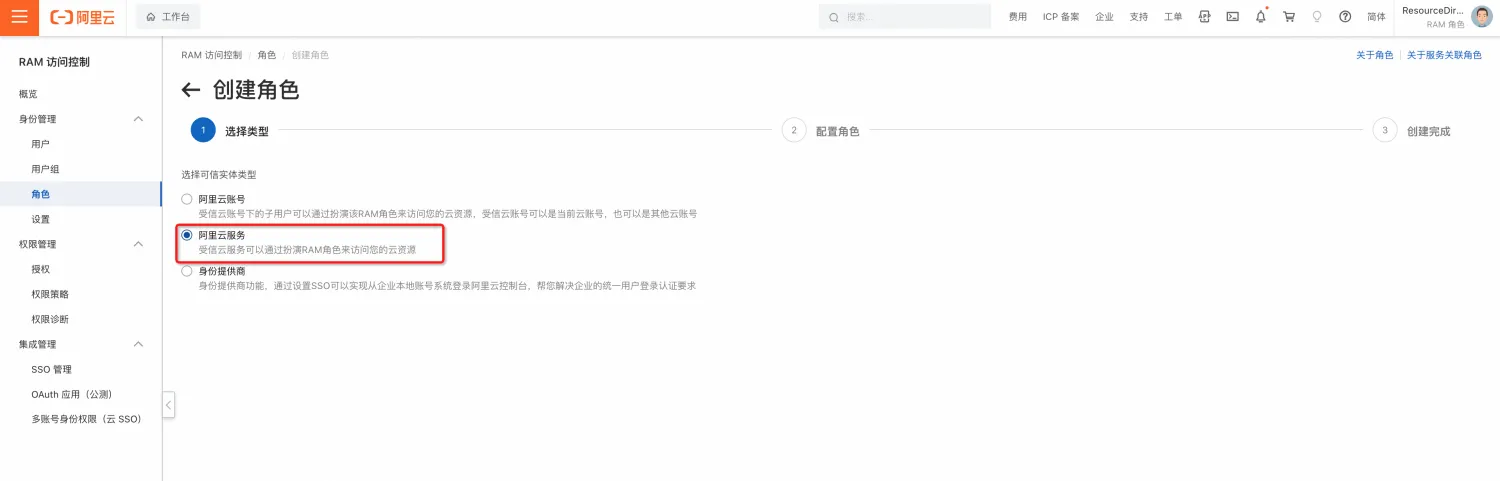Viewport: 1500px width, 481px height.
Task: Open the hamburger main menu
Action: click(x=20, y=17)
